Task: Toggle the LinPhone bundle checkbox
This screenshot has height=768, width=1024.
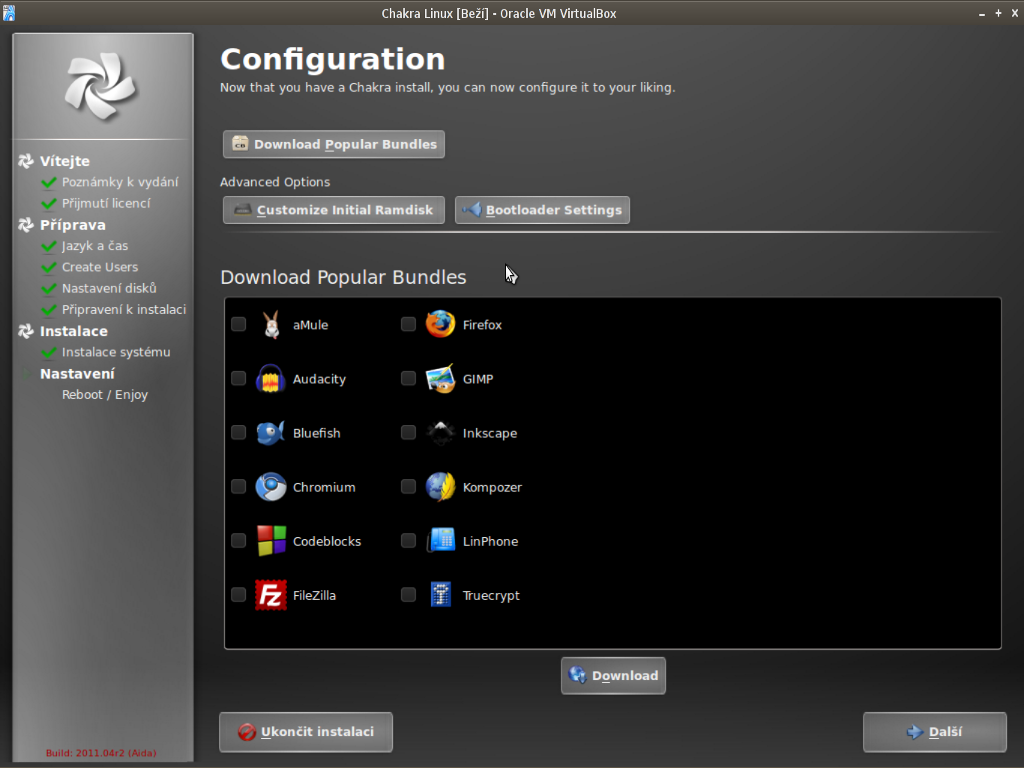Action: pos(408,541)
